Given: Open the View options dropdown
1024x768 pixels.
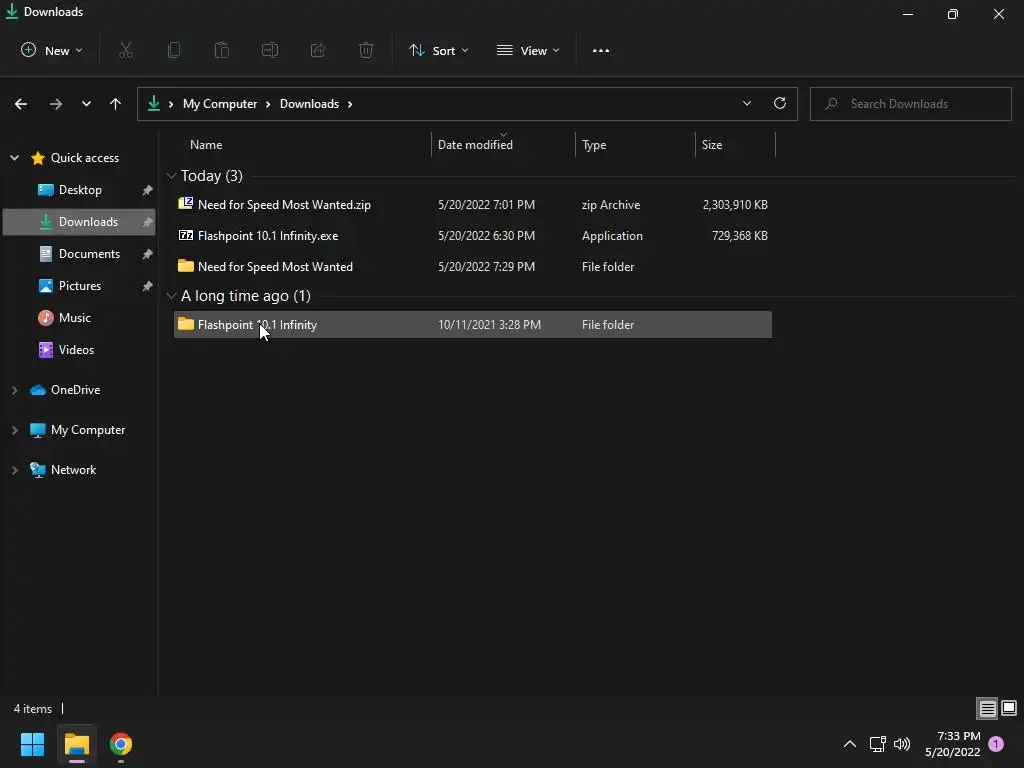Looking at the screenshot, I should (528, 50).
